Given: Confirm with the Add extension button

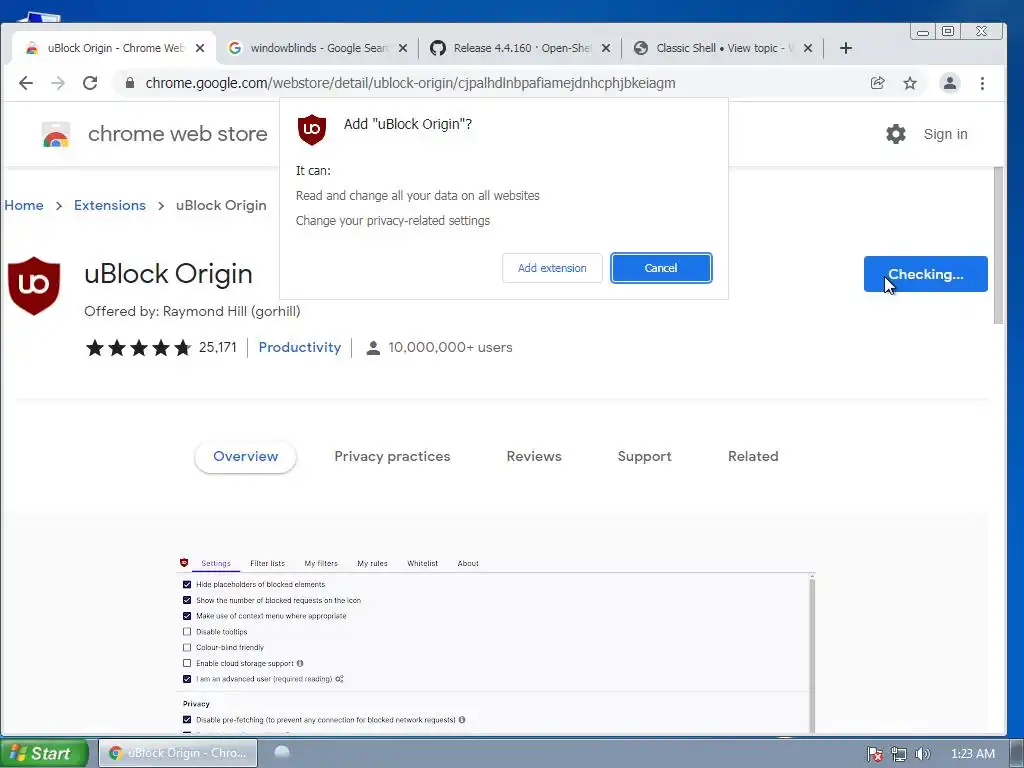Looking at the screenshot, I should (x=552, y=268).
